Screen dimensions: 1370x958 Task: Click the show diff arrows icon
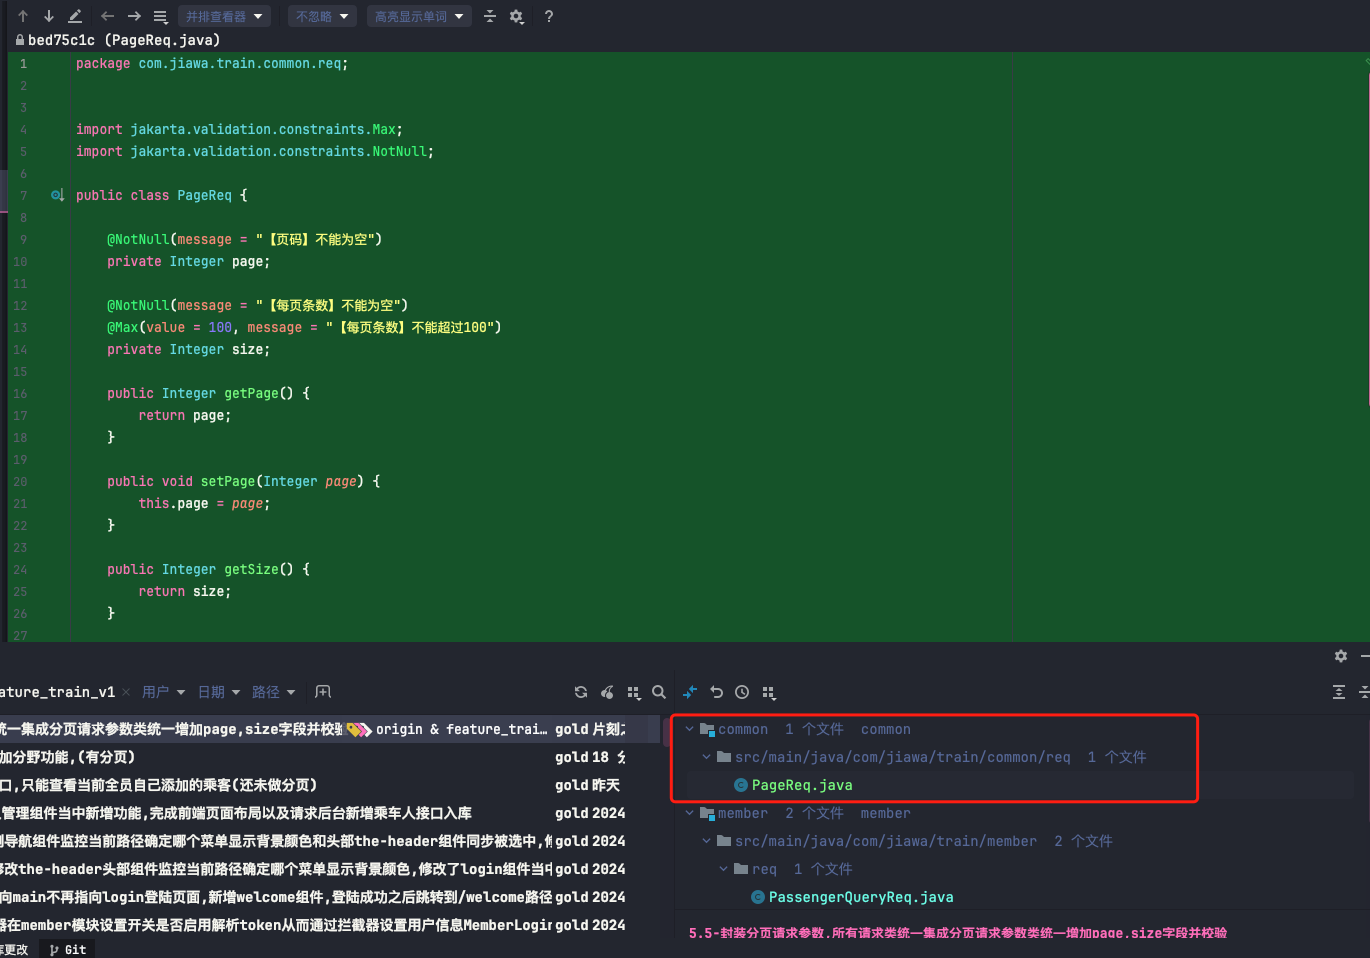point(690,692)
